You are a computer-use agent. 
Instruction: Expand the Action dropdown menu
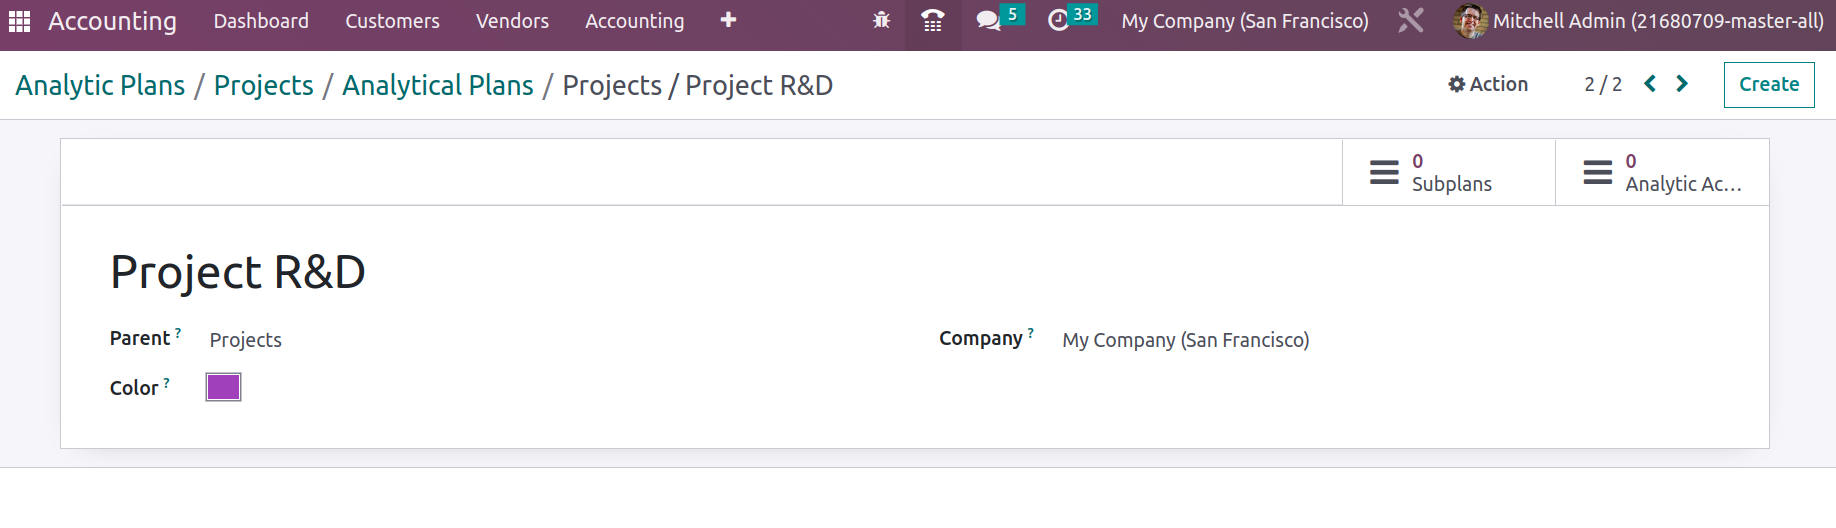(1488, 85)
